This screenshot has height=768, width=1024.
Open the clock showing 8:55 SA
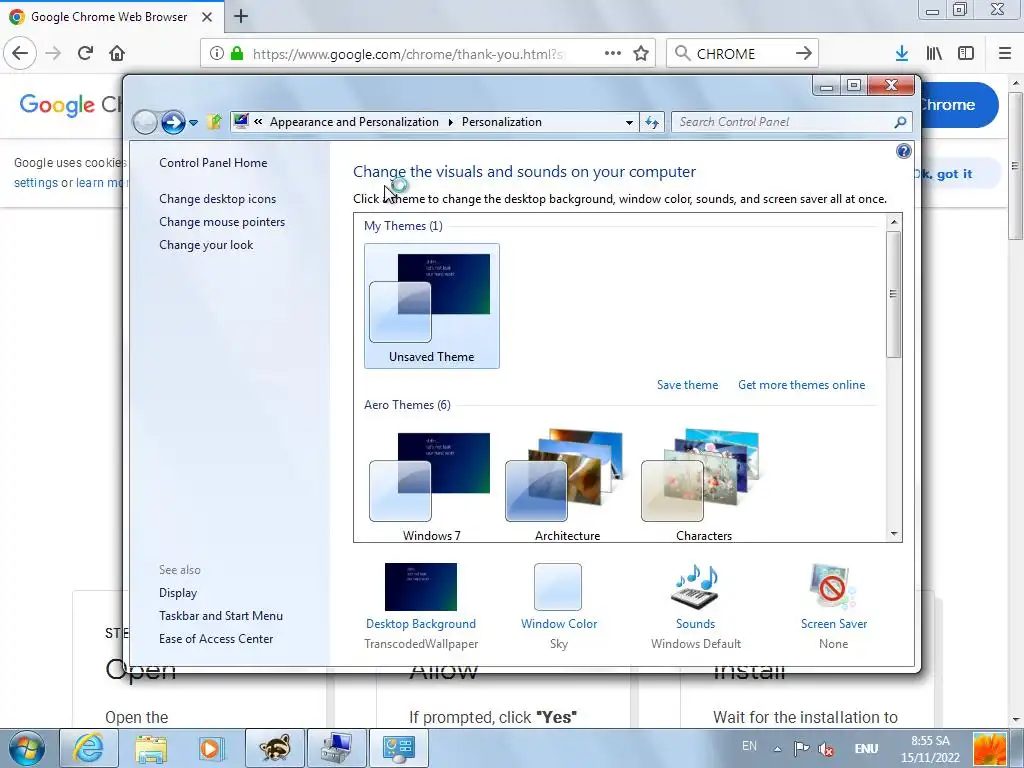[x=930, y=749]
